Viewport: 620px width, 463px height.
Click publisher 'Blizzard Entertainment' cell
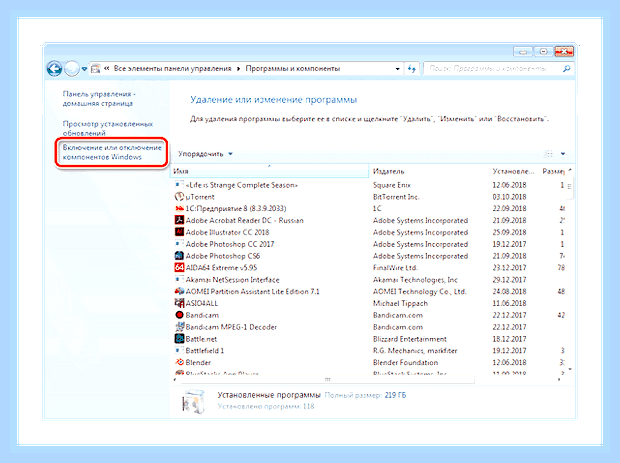pyautogui.click(x=410, y=339)
